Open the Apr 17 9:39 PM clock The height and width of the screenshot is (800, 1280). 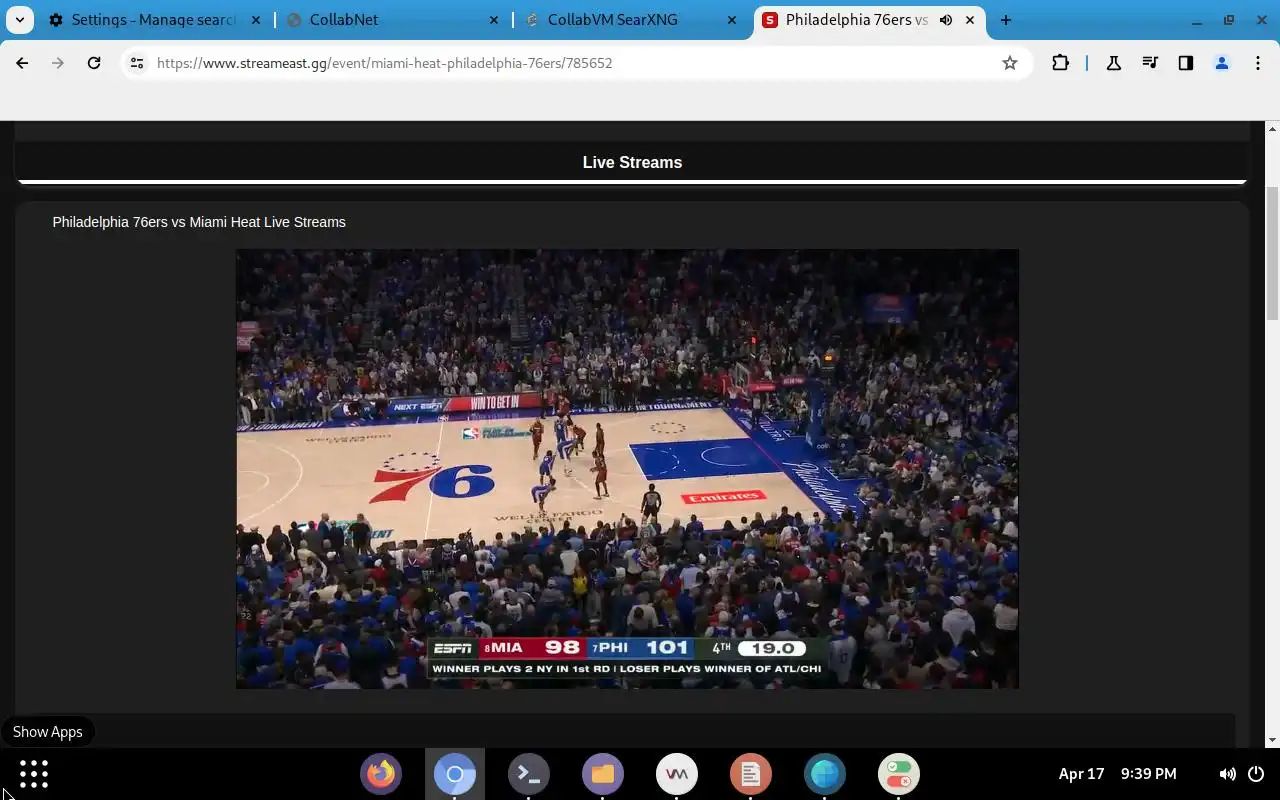point(1117,774)
